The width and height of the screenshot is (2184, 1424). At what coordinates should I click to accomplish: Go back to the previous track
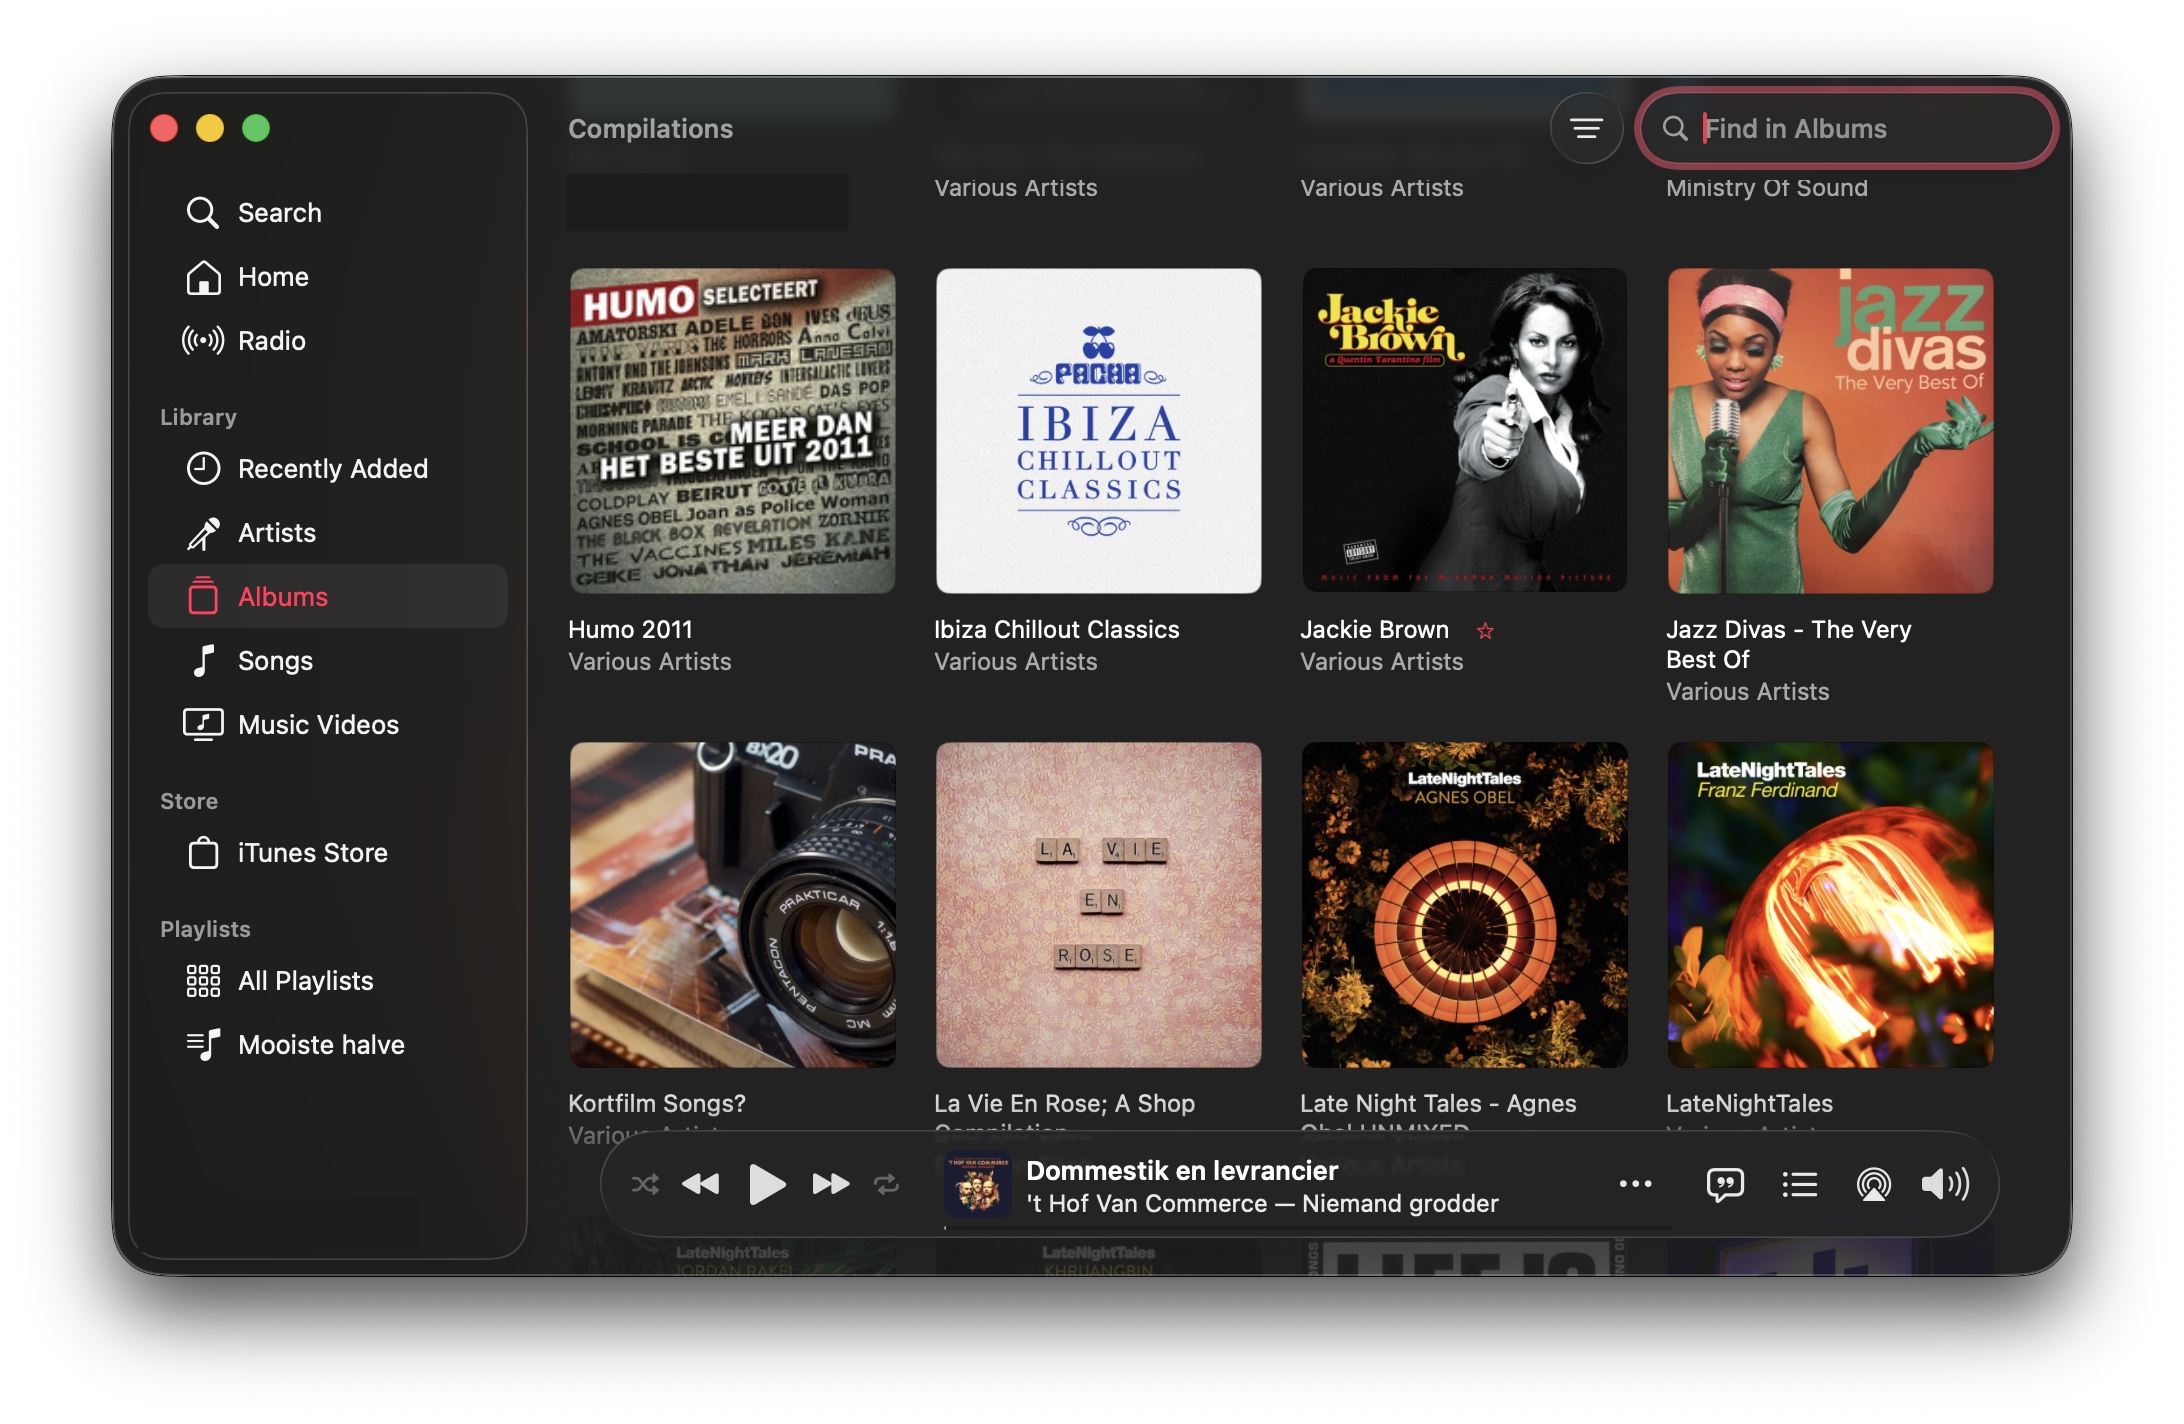coord(701,1185)
